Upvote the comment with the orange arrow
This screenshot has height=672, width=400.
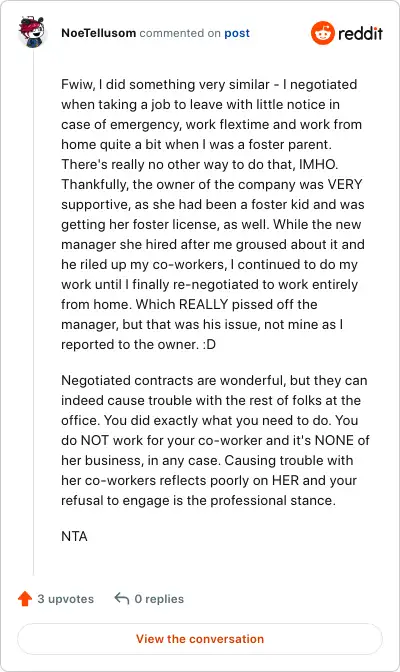[25, 599]
